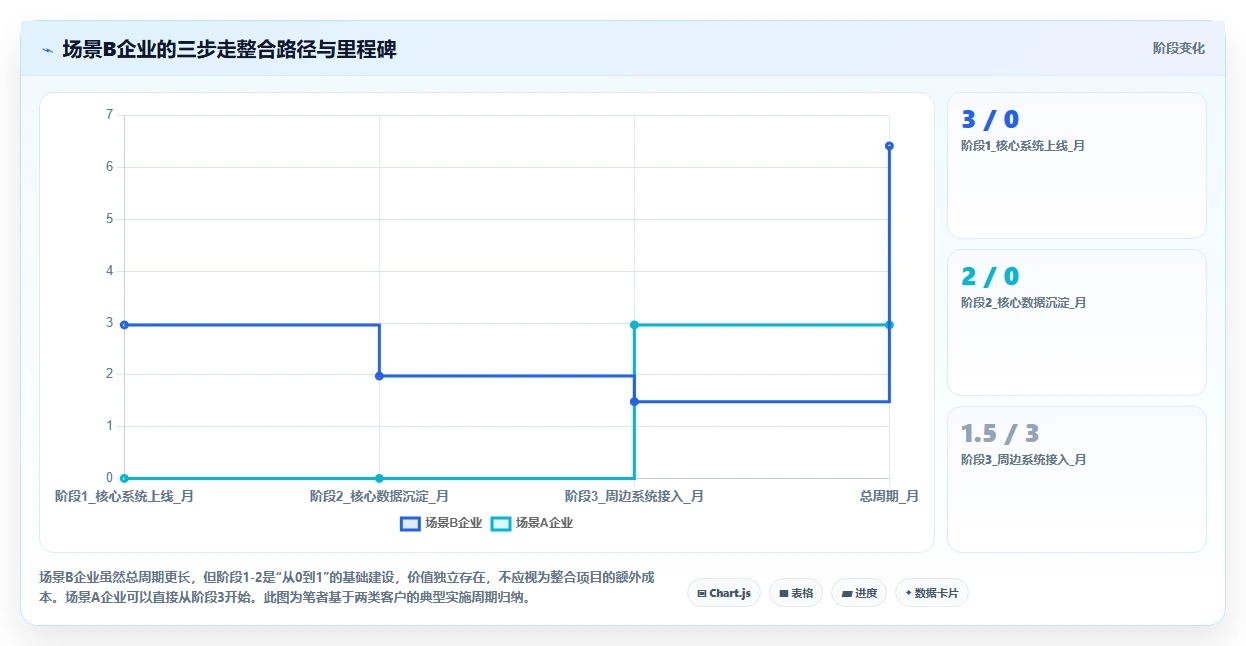Click the footnote paragraph below chart
Viewport: 1246px width, 646px height.
[348, 588]
